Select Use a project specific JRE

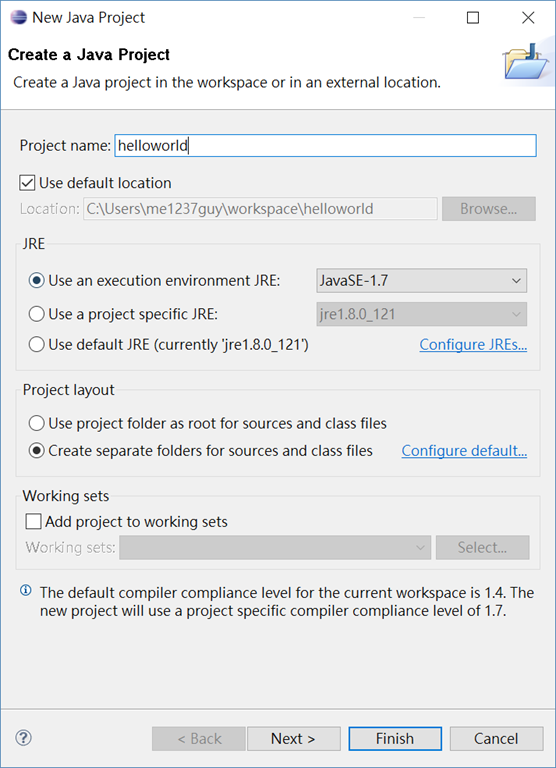coord(37,314)
